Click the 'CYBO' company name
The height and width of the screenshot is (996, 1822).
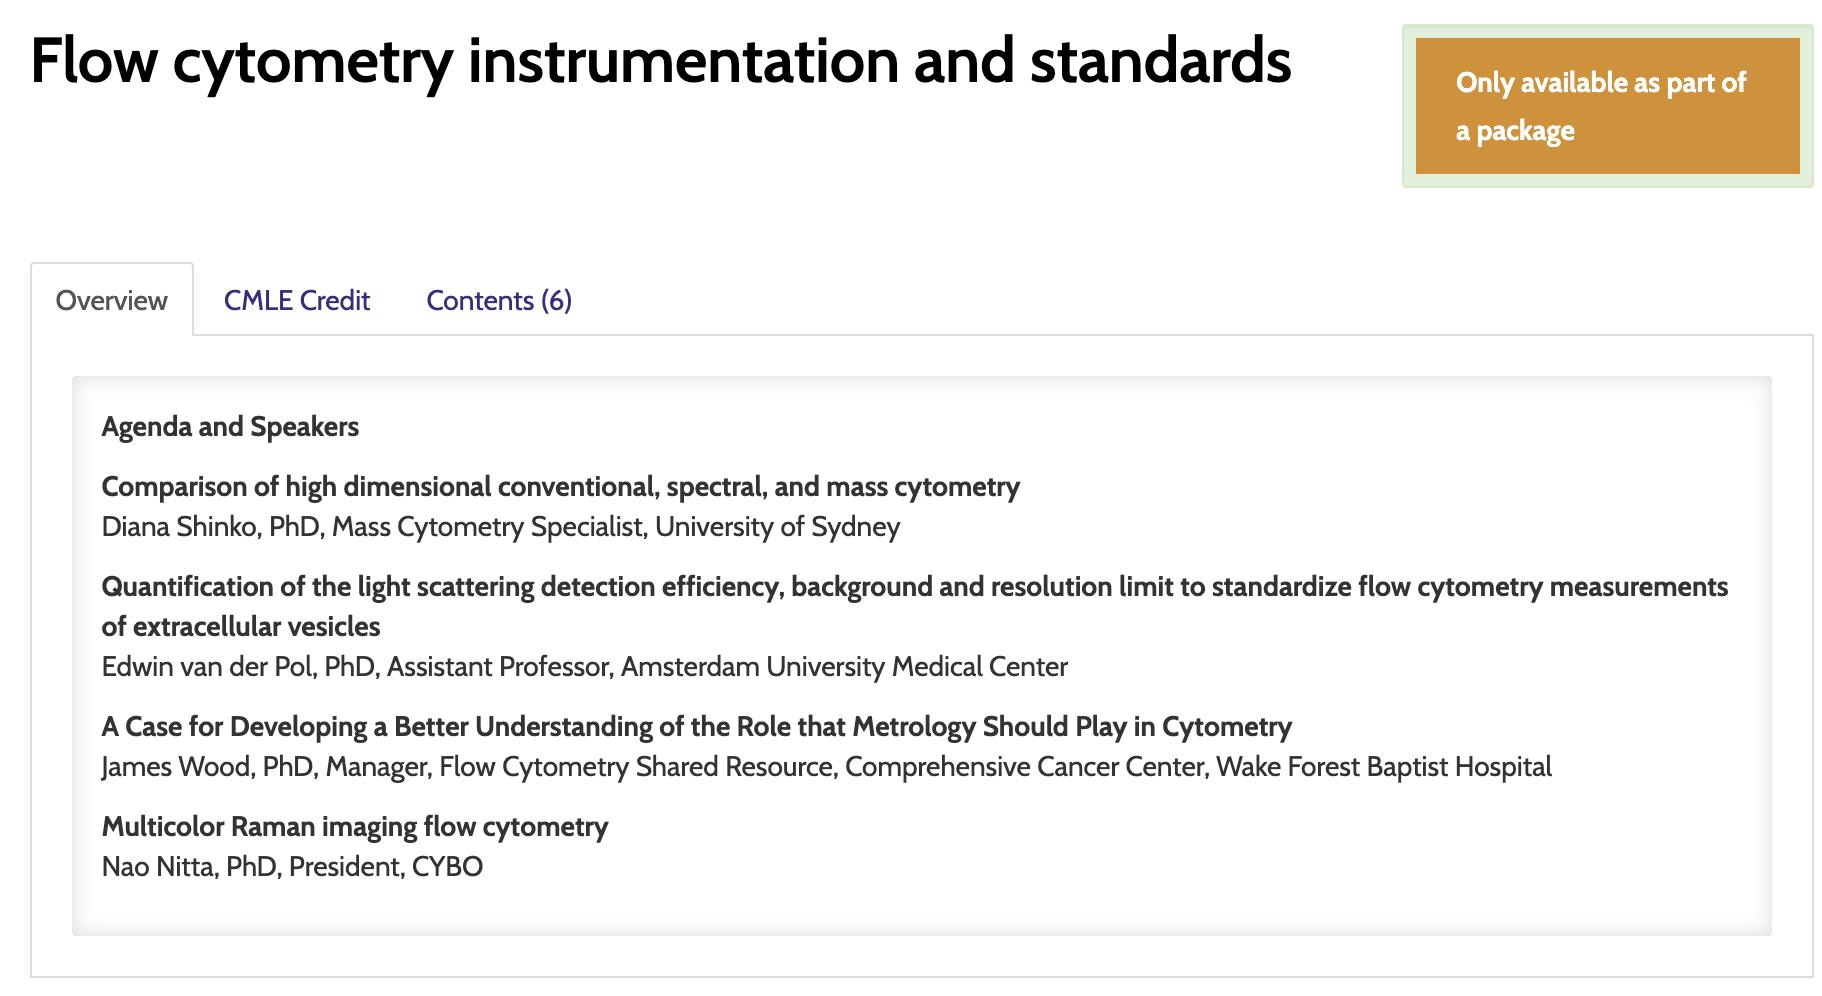447,867
